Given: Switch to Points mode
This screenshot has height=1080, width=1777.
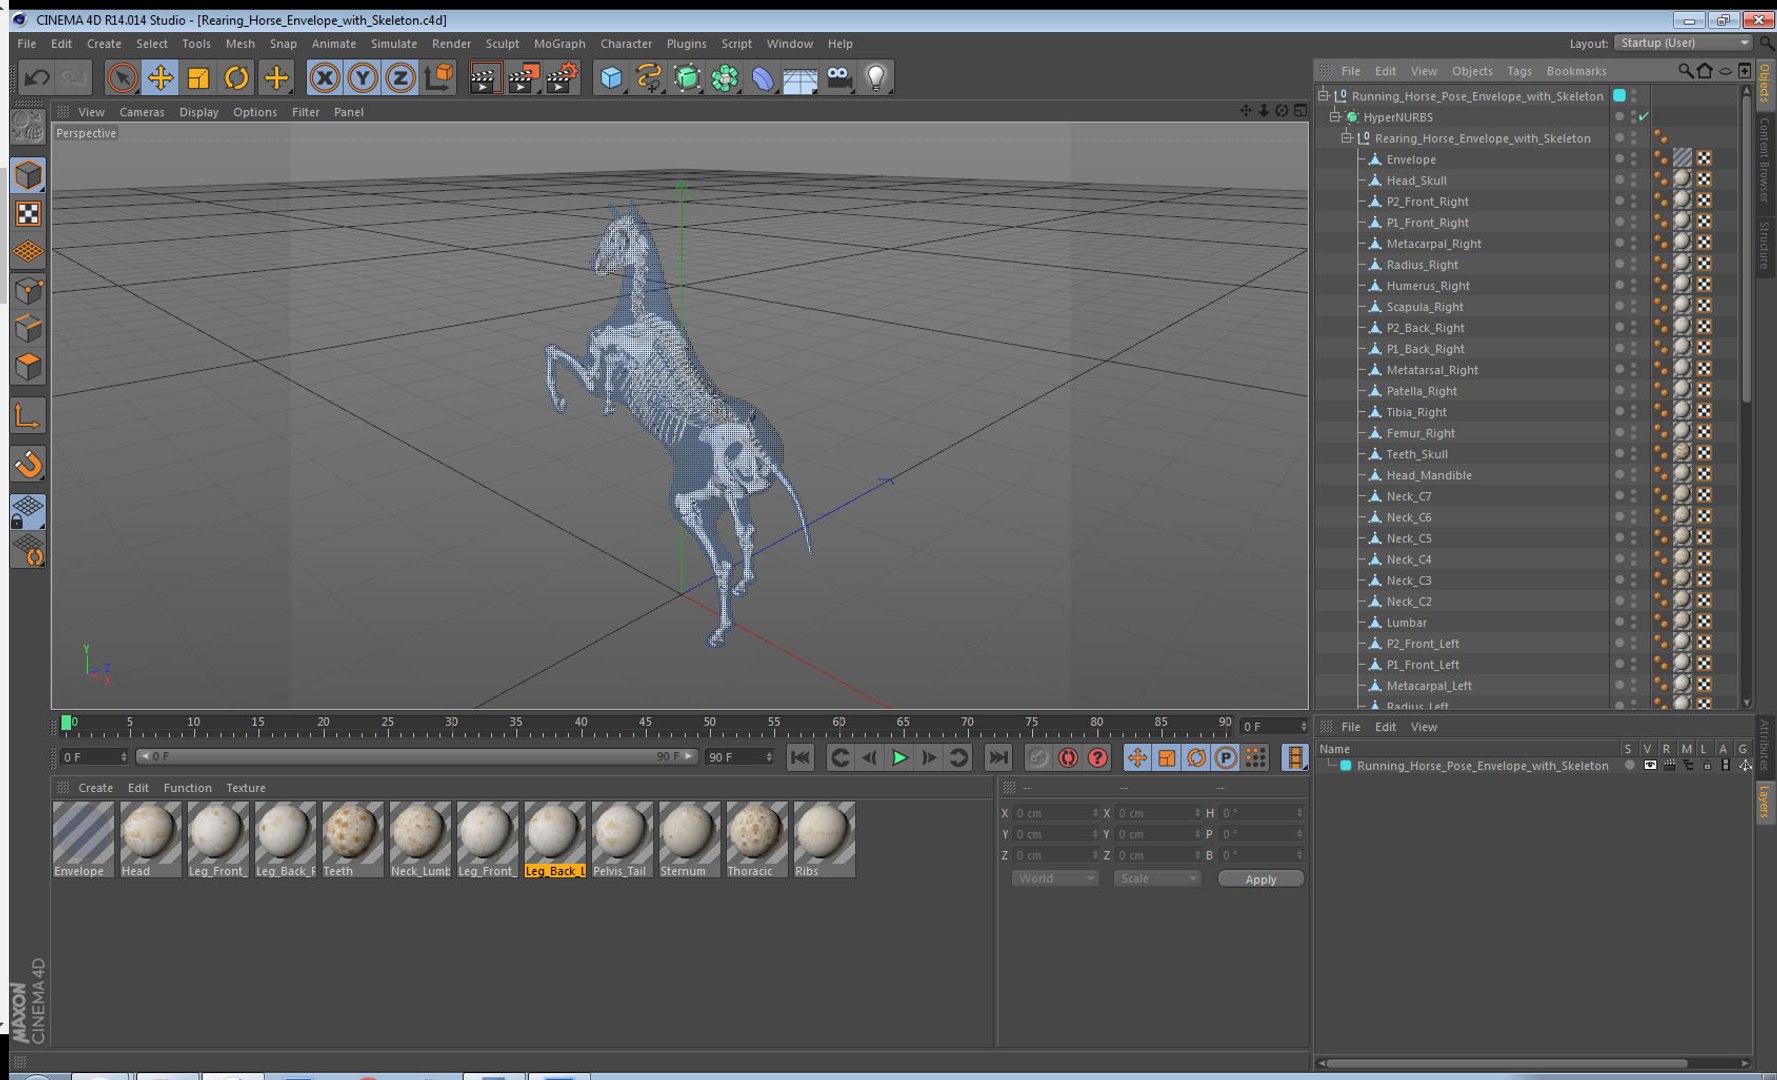Looking at the screenshot, I should click(x=28, y=290).
